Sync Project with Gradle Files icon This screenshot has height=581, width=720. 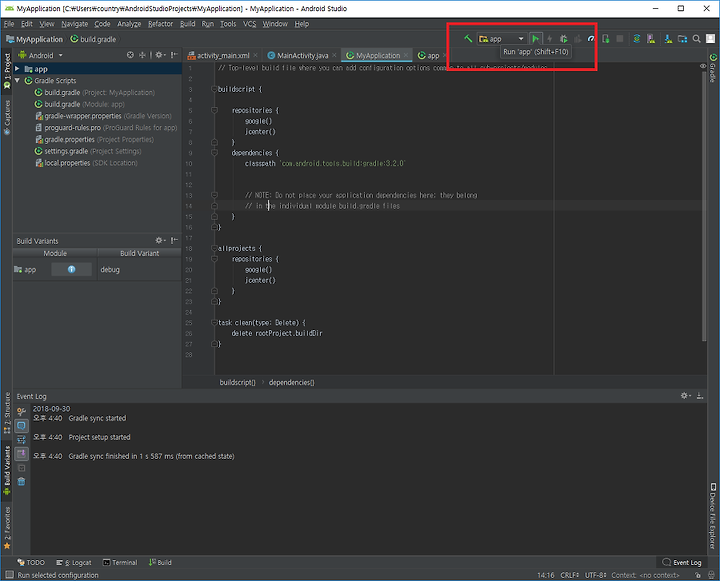637,39
